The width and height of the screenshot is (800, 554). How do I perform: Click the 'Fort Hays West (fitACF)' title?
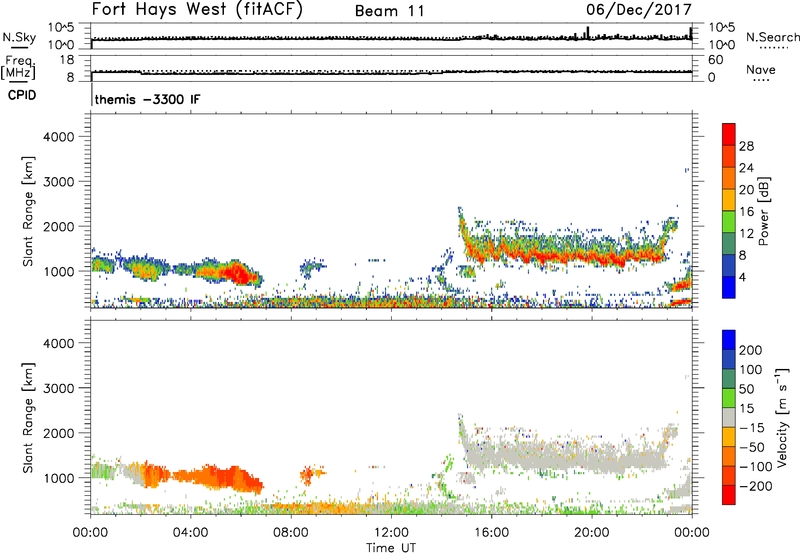click(197, 10)
